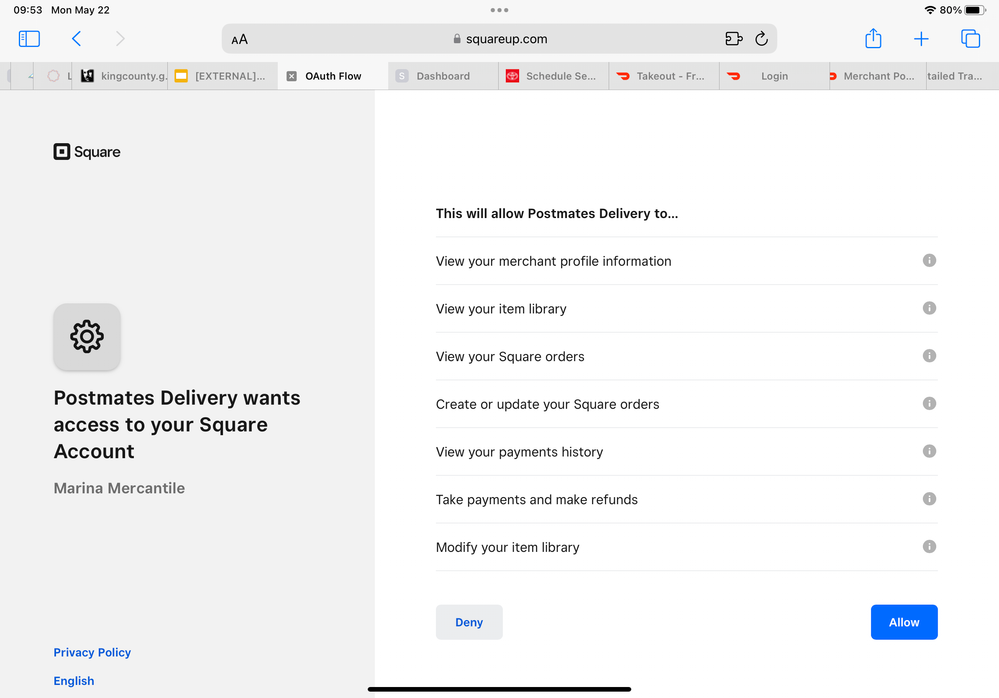Viewport: 999px width, 698px height.
Task: Show info for item library viewing permission
Action: pos(929,308)
